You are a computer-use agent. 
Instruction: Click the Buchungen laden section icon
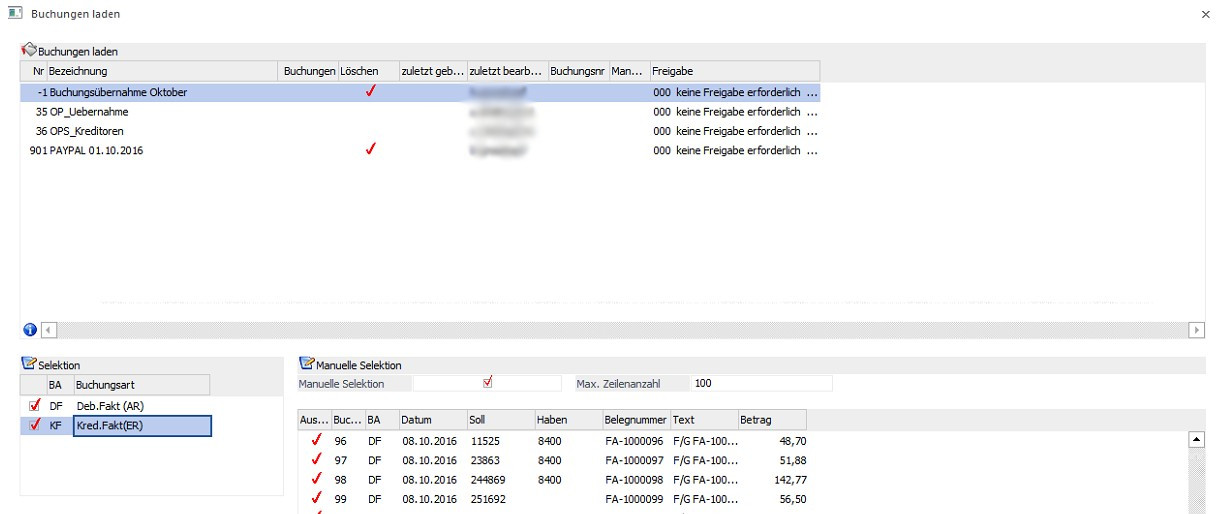(29, 49)
